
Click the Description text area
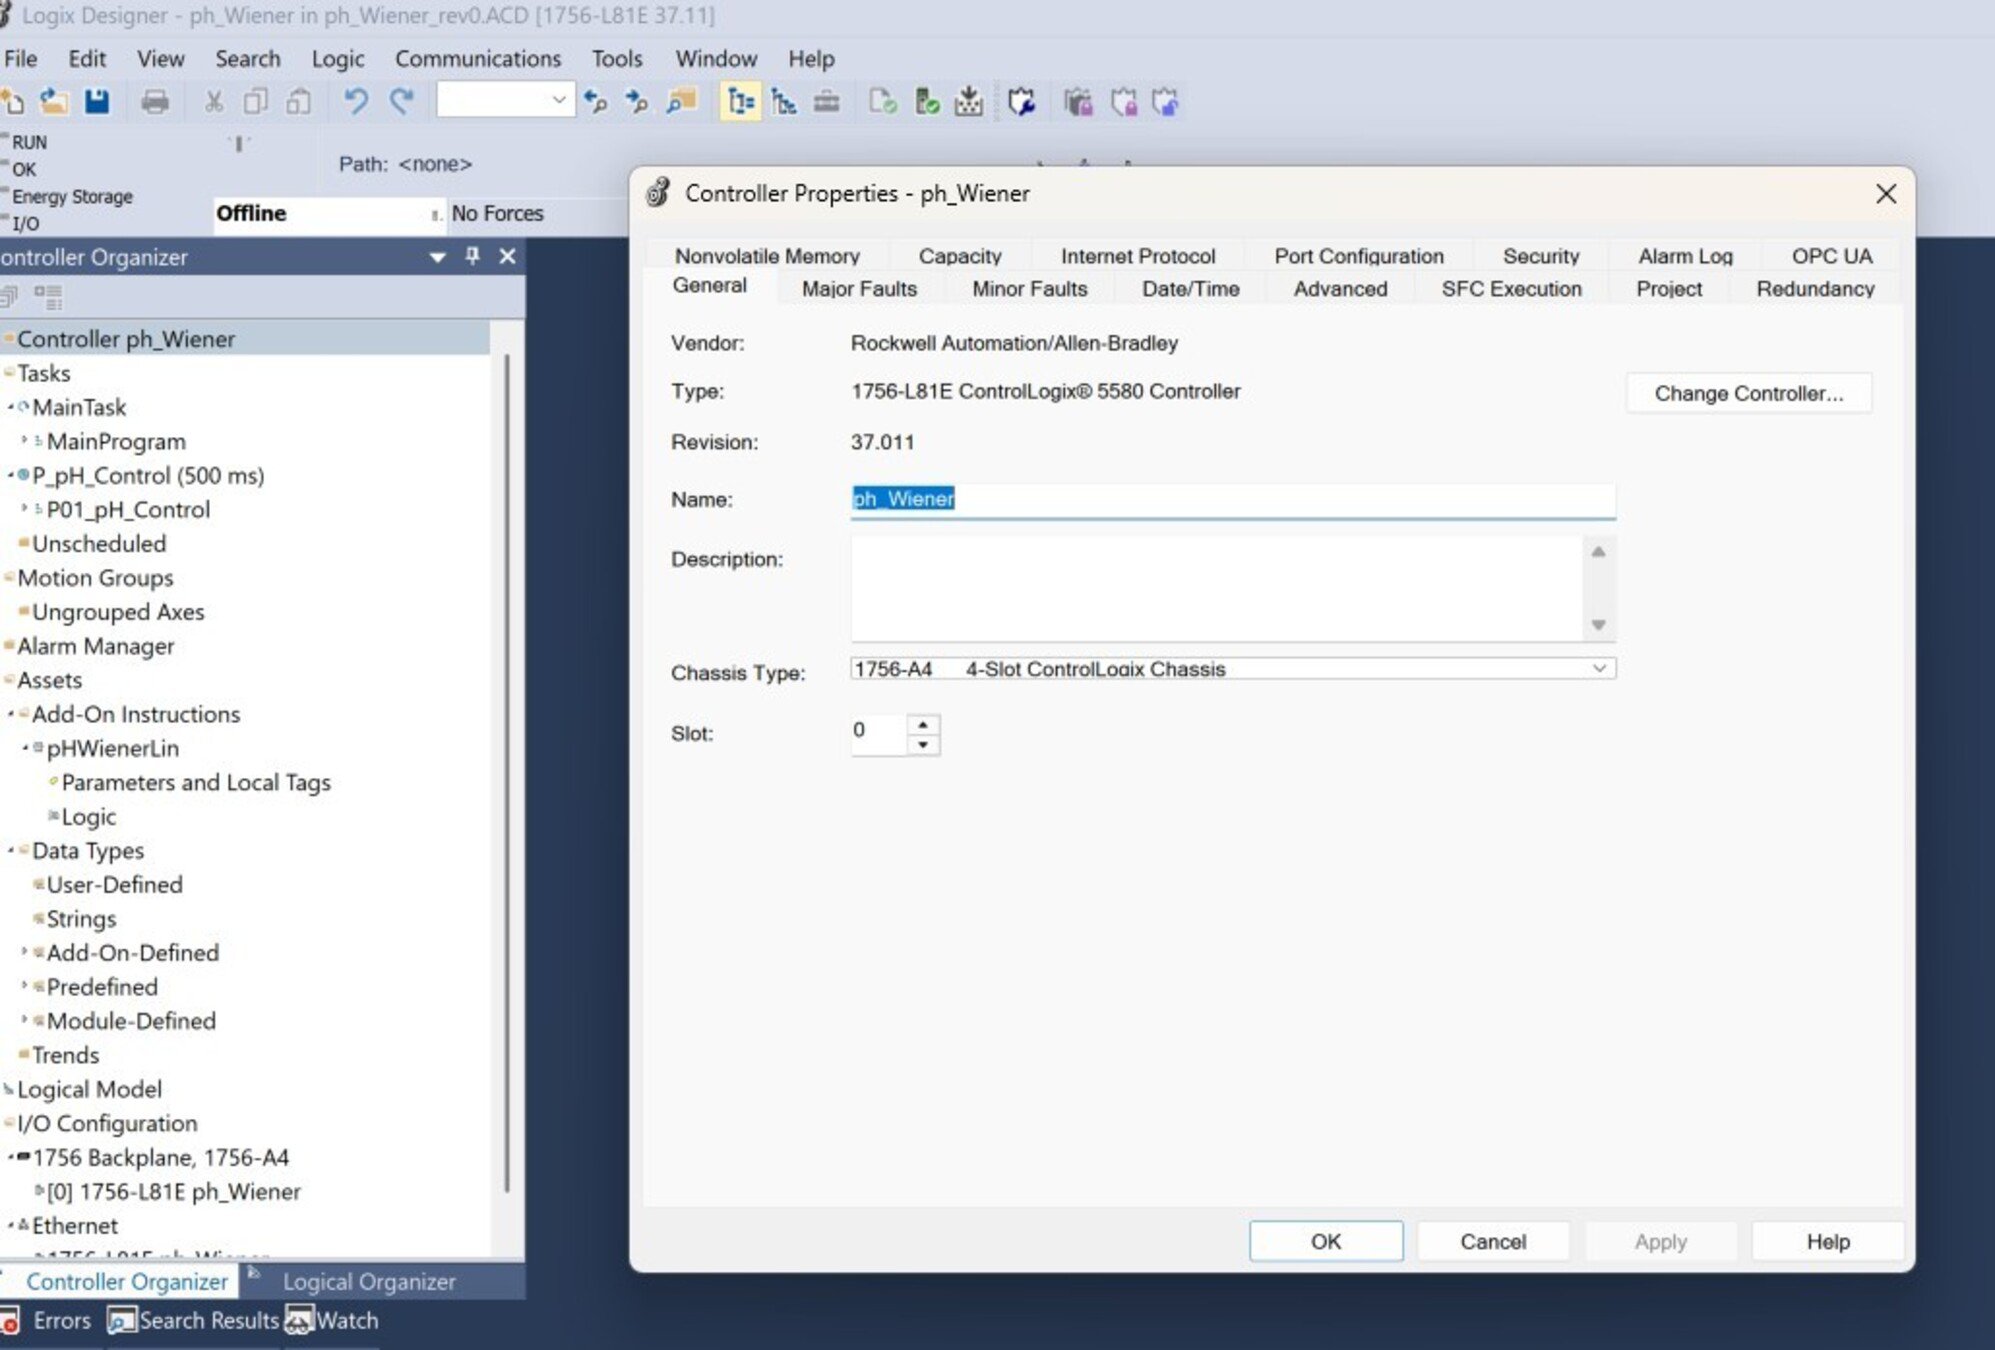pyautogui.click(x=1217, y=588)
